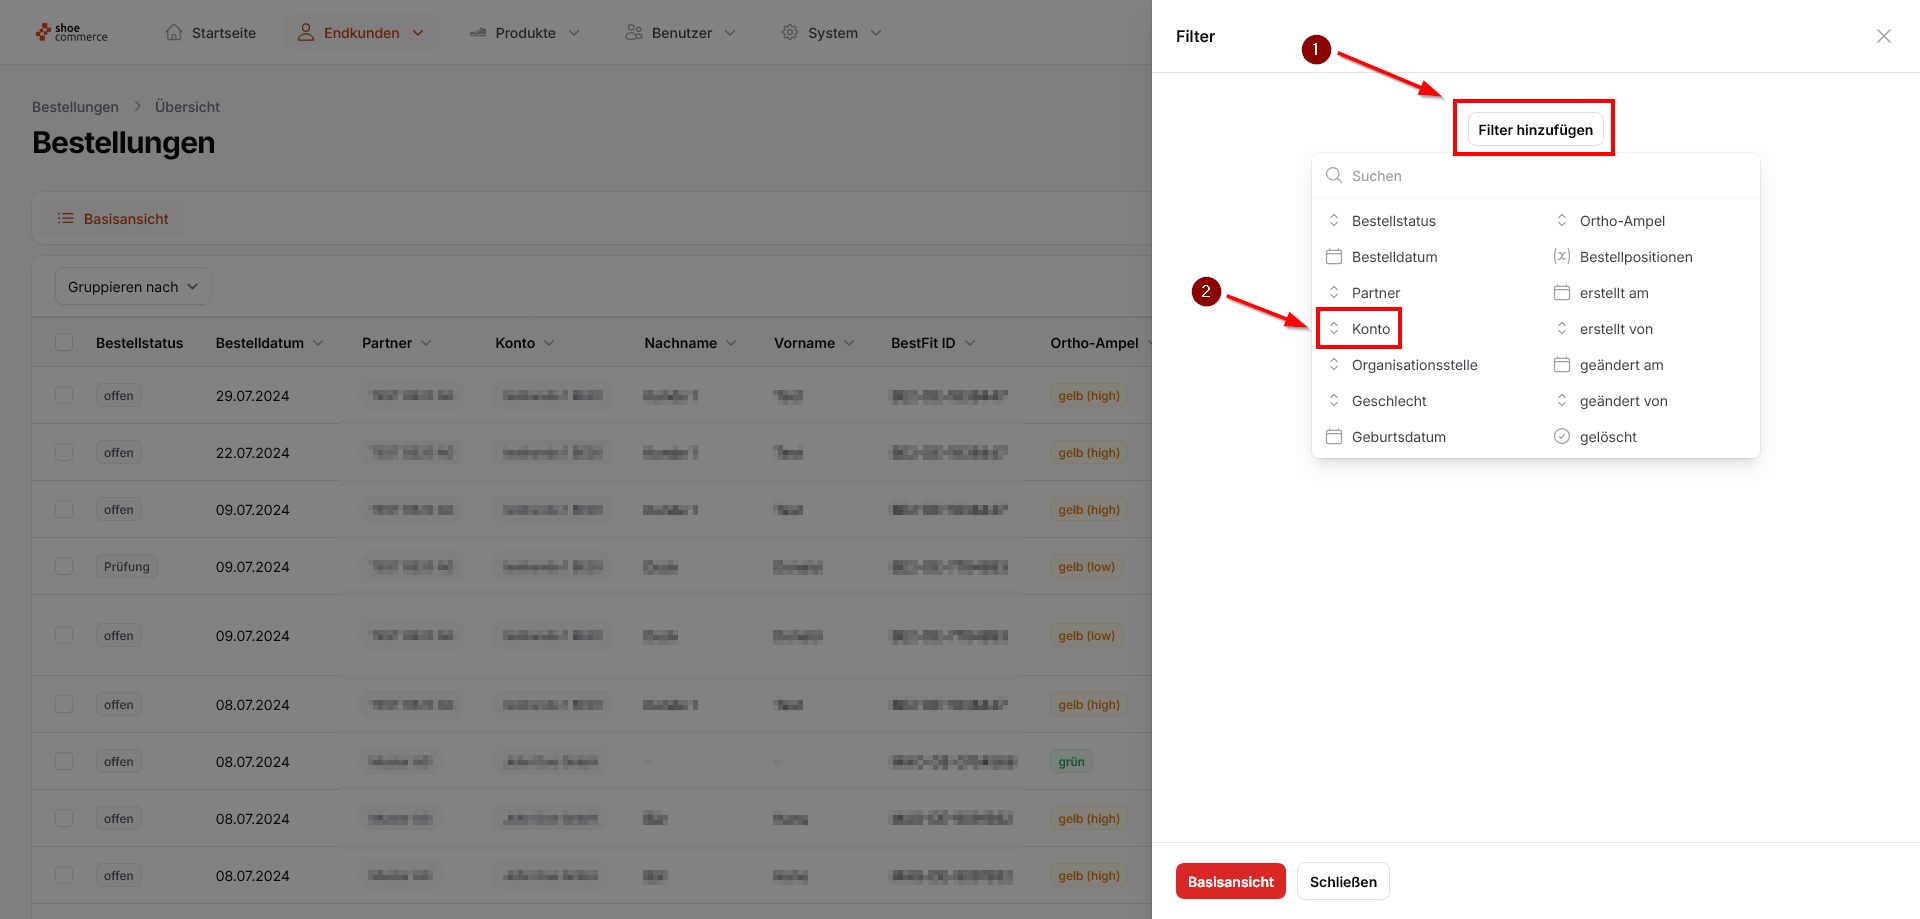The height and width of the screenshot is (919, 1920).
Task: Go to Startseite in the navigation
Action: click(211, 33)
